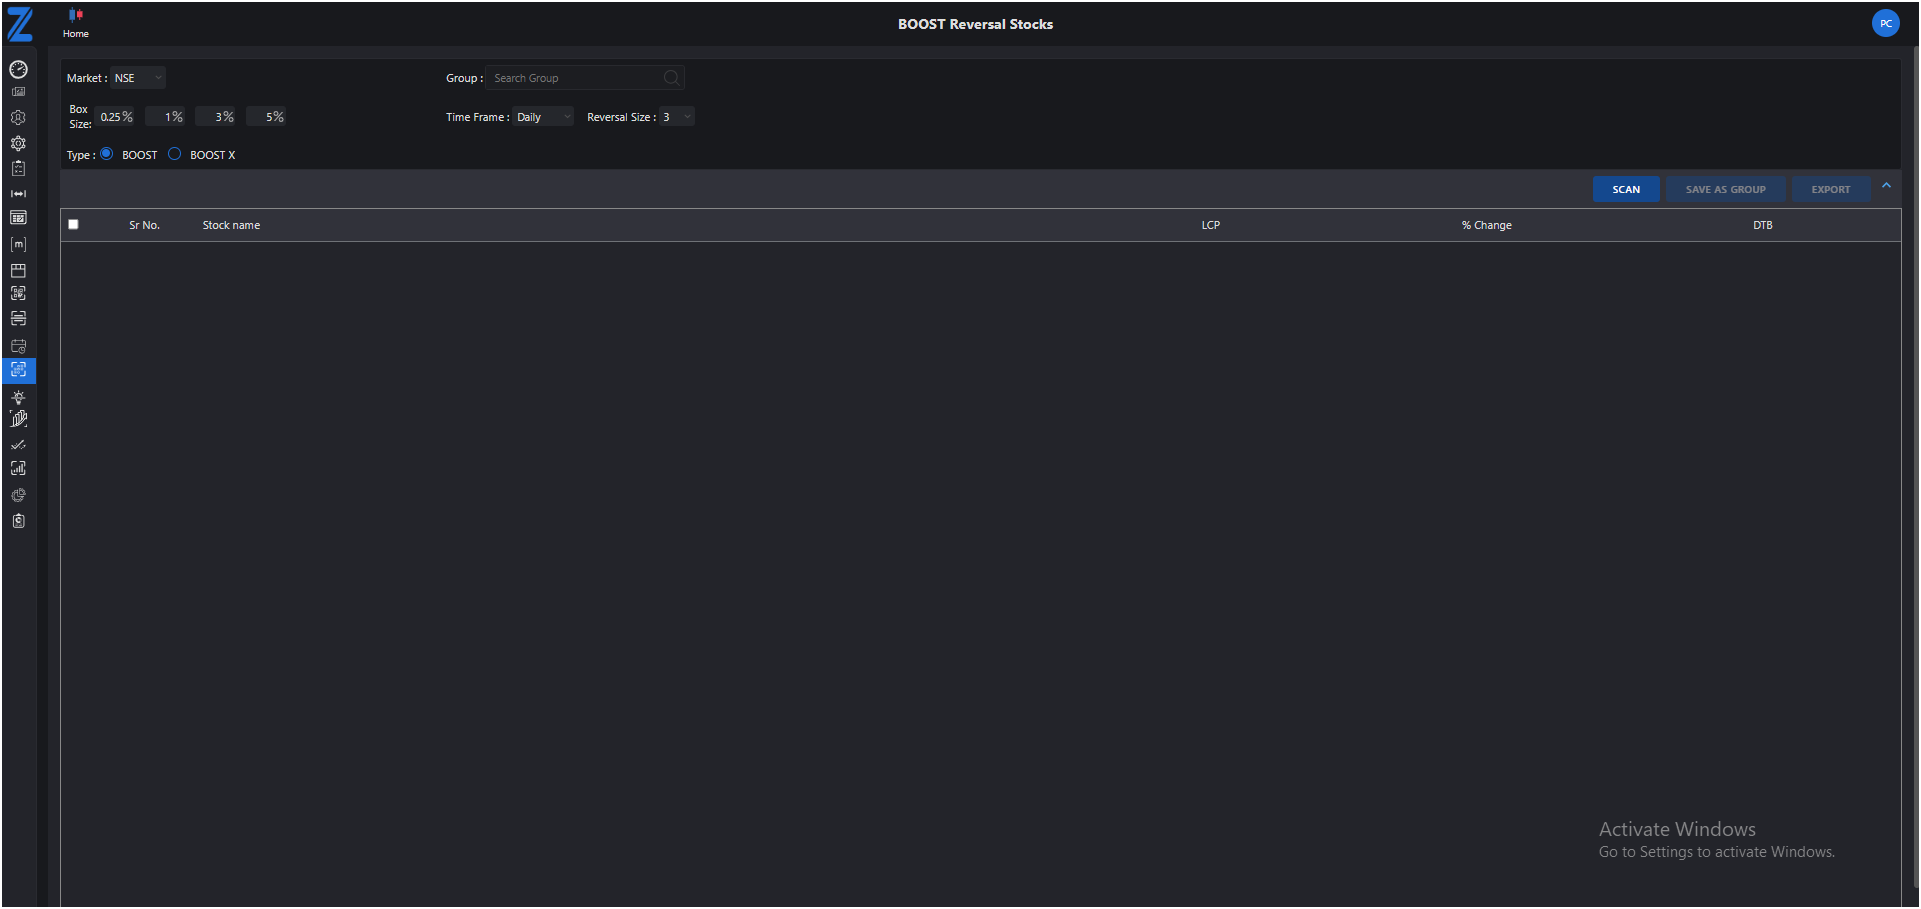Screen dimensions: 1921x909
Task: Sort by Stock name column header
Action: point(231,225)
